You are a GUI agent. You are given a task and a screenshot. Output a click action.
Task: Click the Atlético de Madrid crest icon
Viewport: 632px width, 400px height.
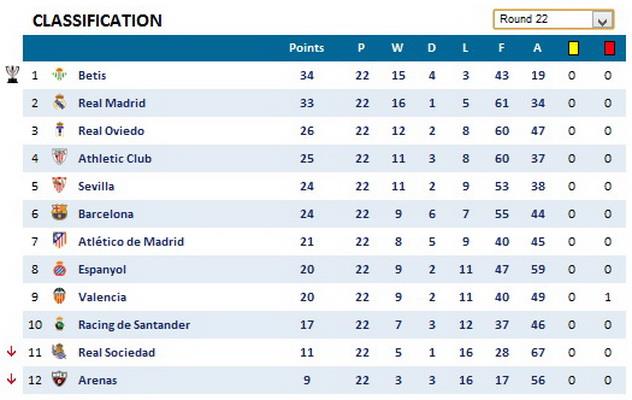(59, 241)
